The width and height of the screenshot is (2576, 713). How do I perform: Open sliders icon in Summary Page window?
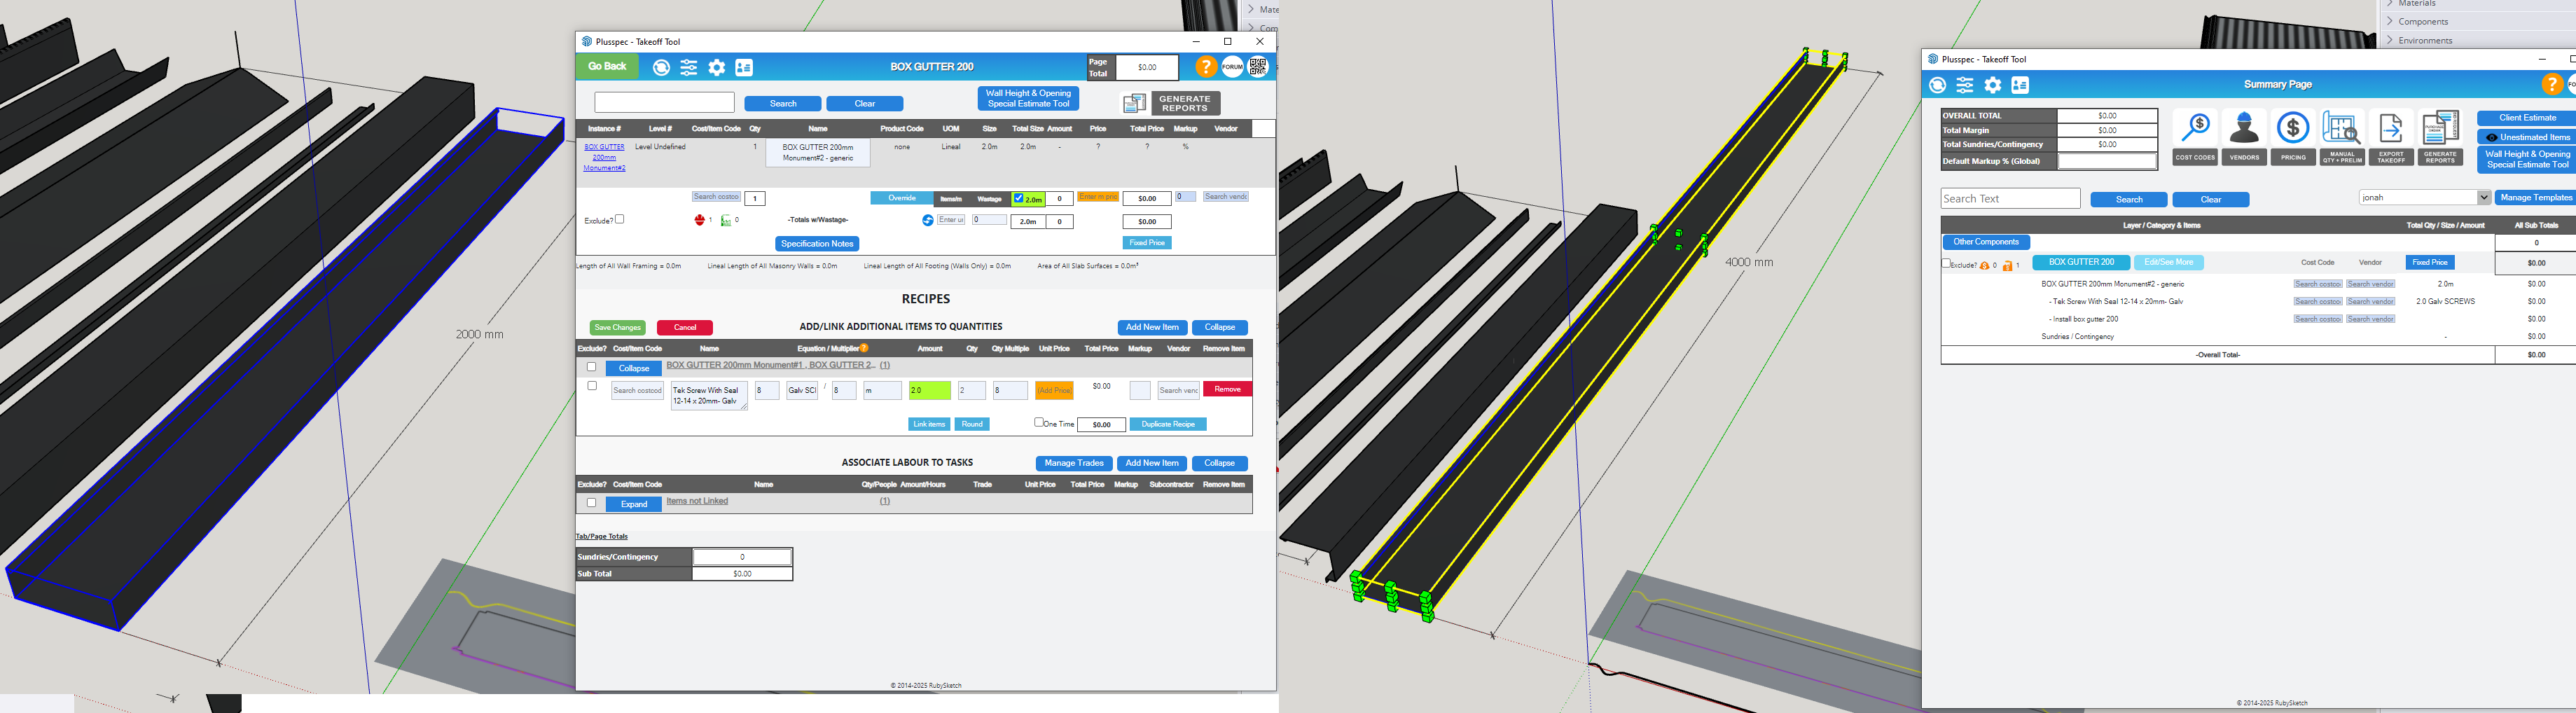click(x=1965, y=85)
